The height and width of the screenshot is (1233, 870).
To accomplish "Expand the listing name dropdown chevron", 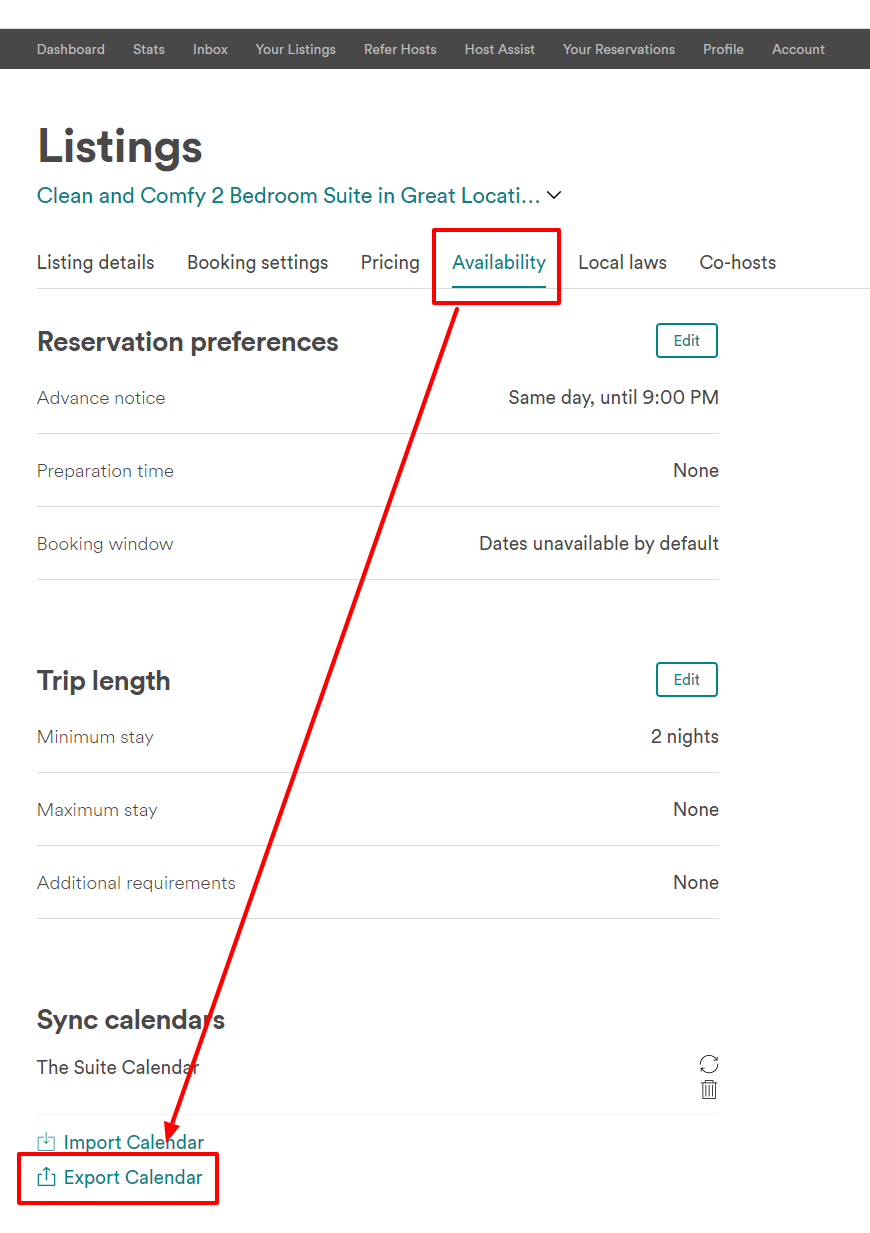I will 554,196.
